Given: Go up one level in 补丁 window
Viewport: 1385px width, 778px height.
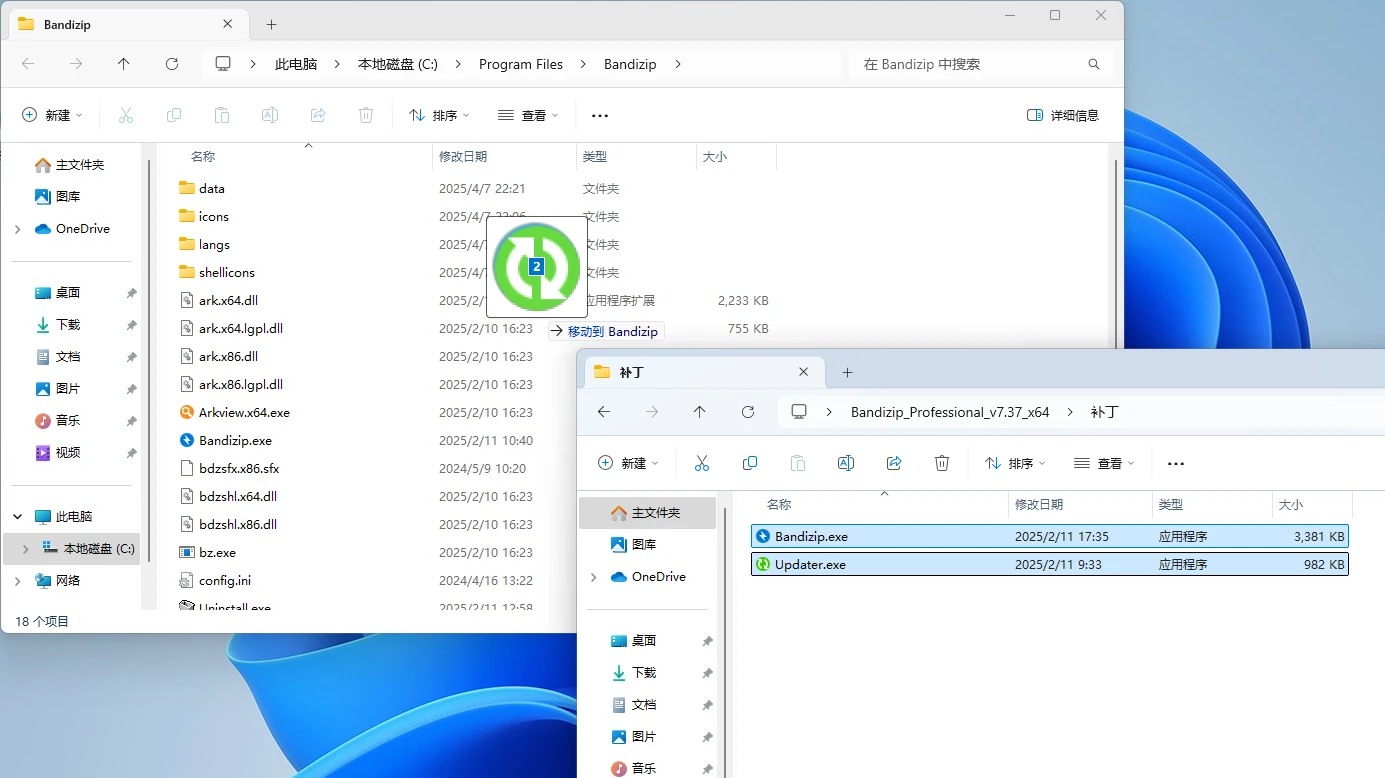Looking at the screenshot, I should coord(700,412).
